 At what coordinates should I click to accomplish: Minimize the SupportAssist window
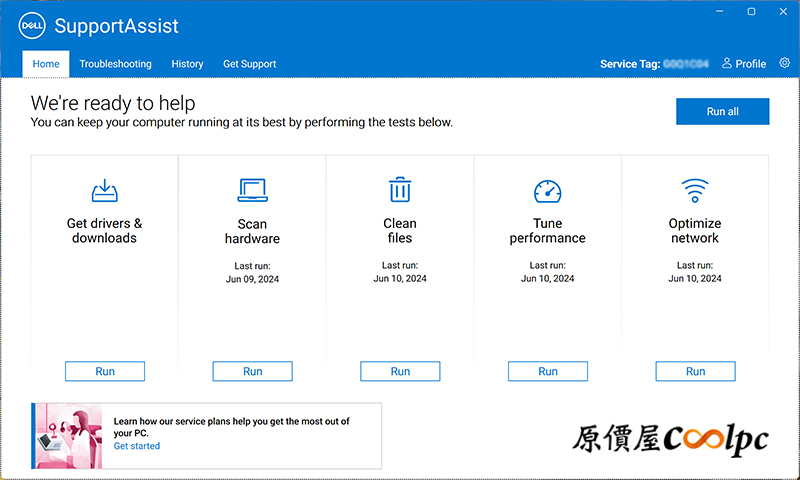tap(719, 11)
